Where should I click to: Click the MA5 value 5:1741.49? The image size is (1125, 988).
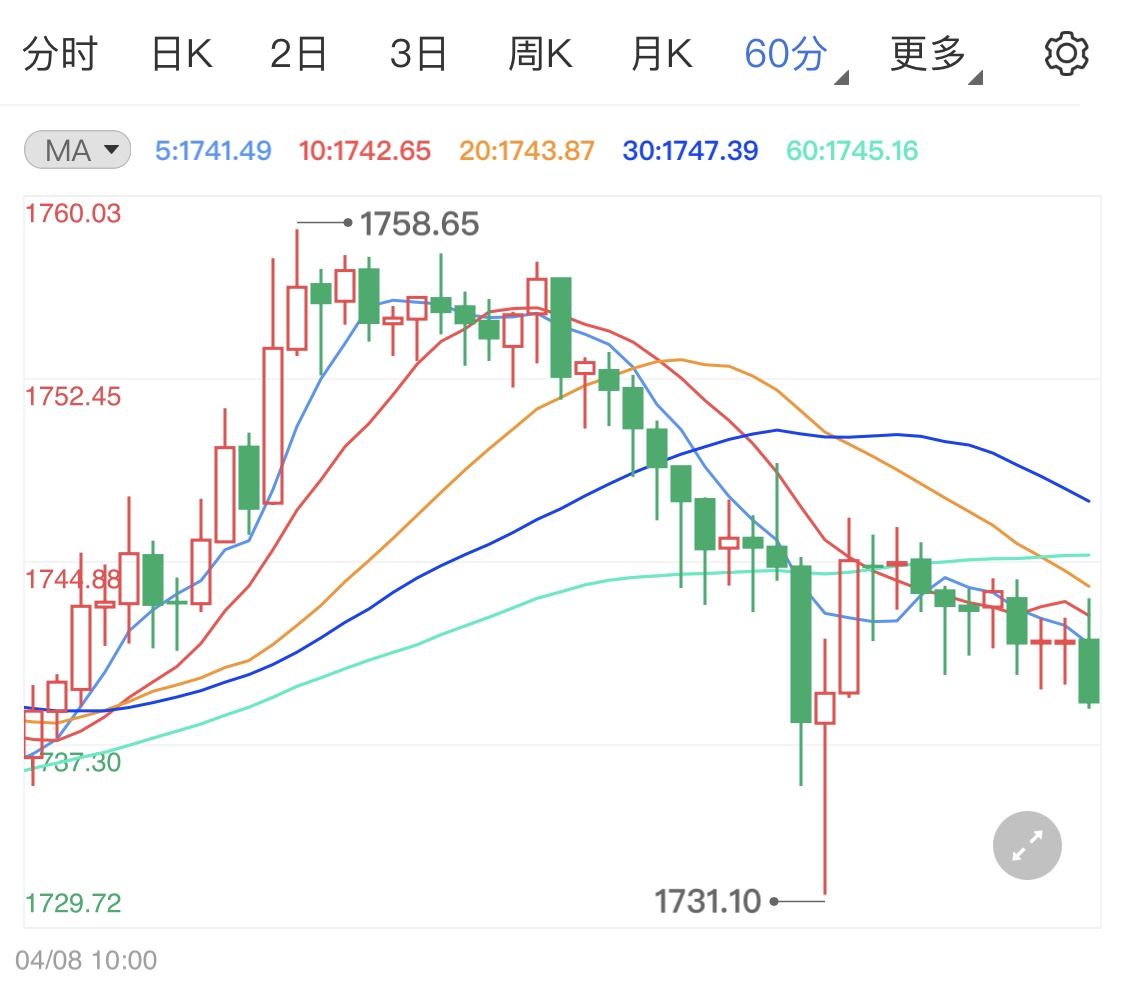213,151
